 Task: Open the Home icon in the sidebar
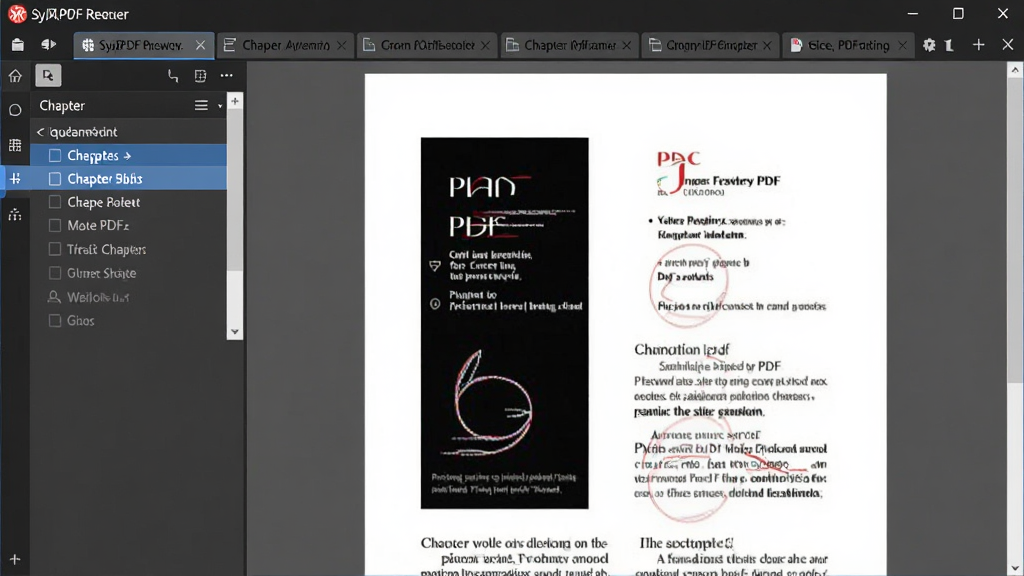tap(15, 76)
